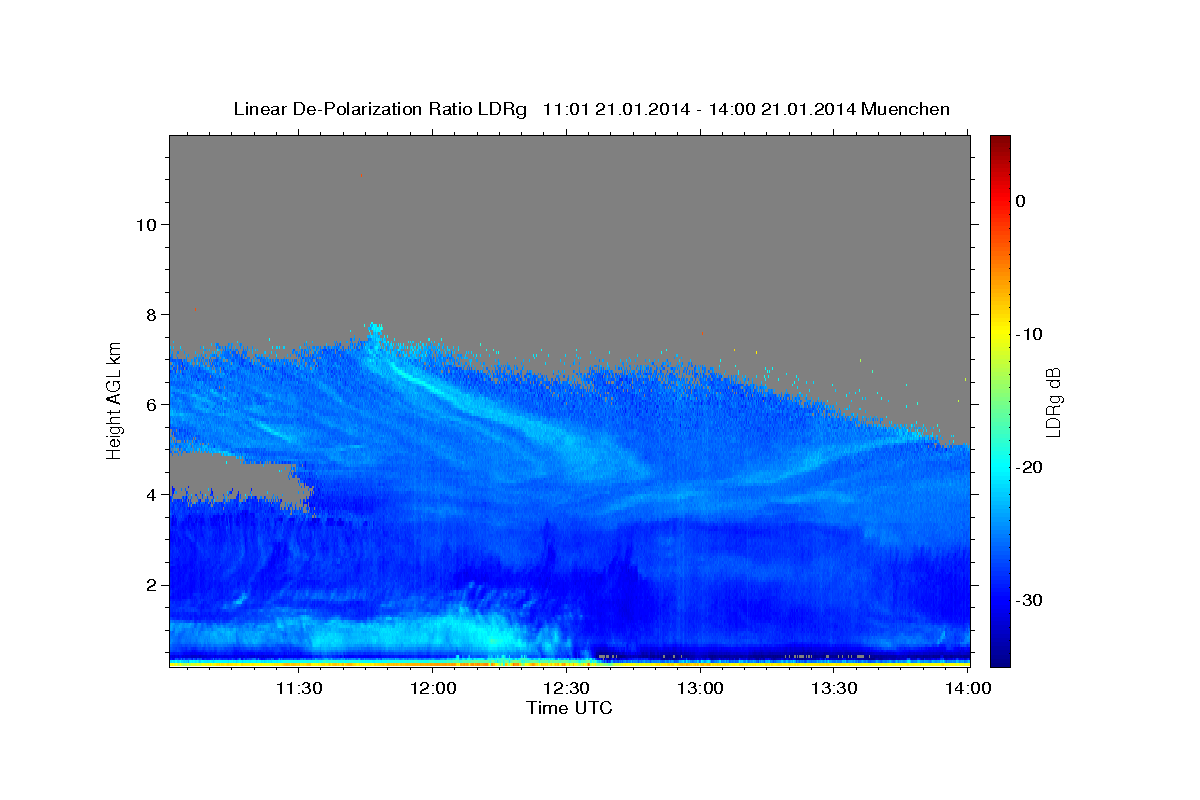Click the height tick label 4
1200x800 pixels.
pos(150,494)
